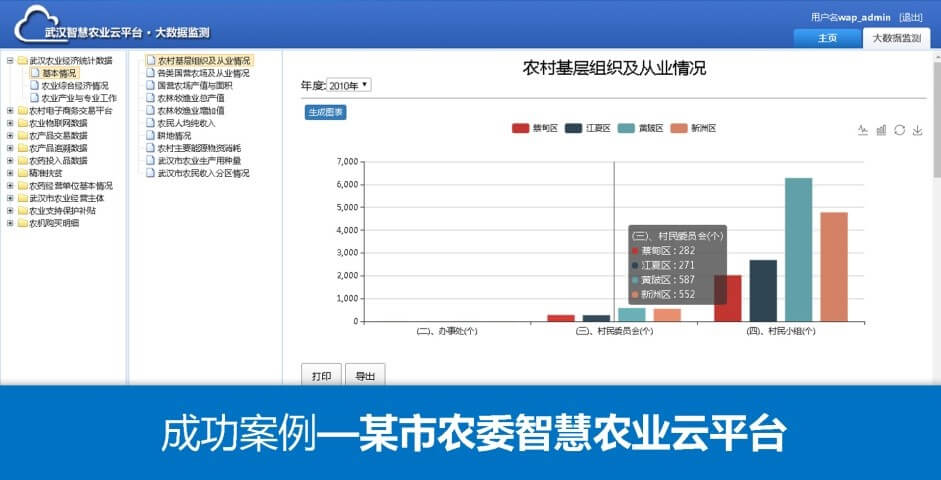Switch to the 主页 tab
The width and height of the screenshot is (941, 480).
(827, 38)
